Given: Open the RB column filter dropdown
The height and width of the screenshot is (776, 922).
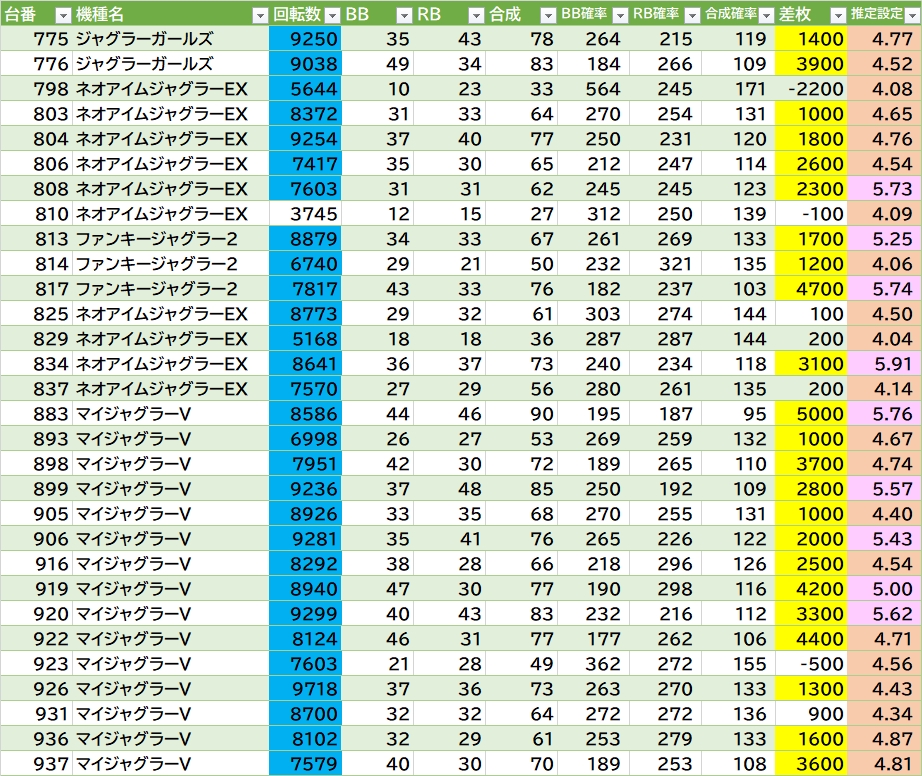Looking at the screenshot, I should pos(476,15).
